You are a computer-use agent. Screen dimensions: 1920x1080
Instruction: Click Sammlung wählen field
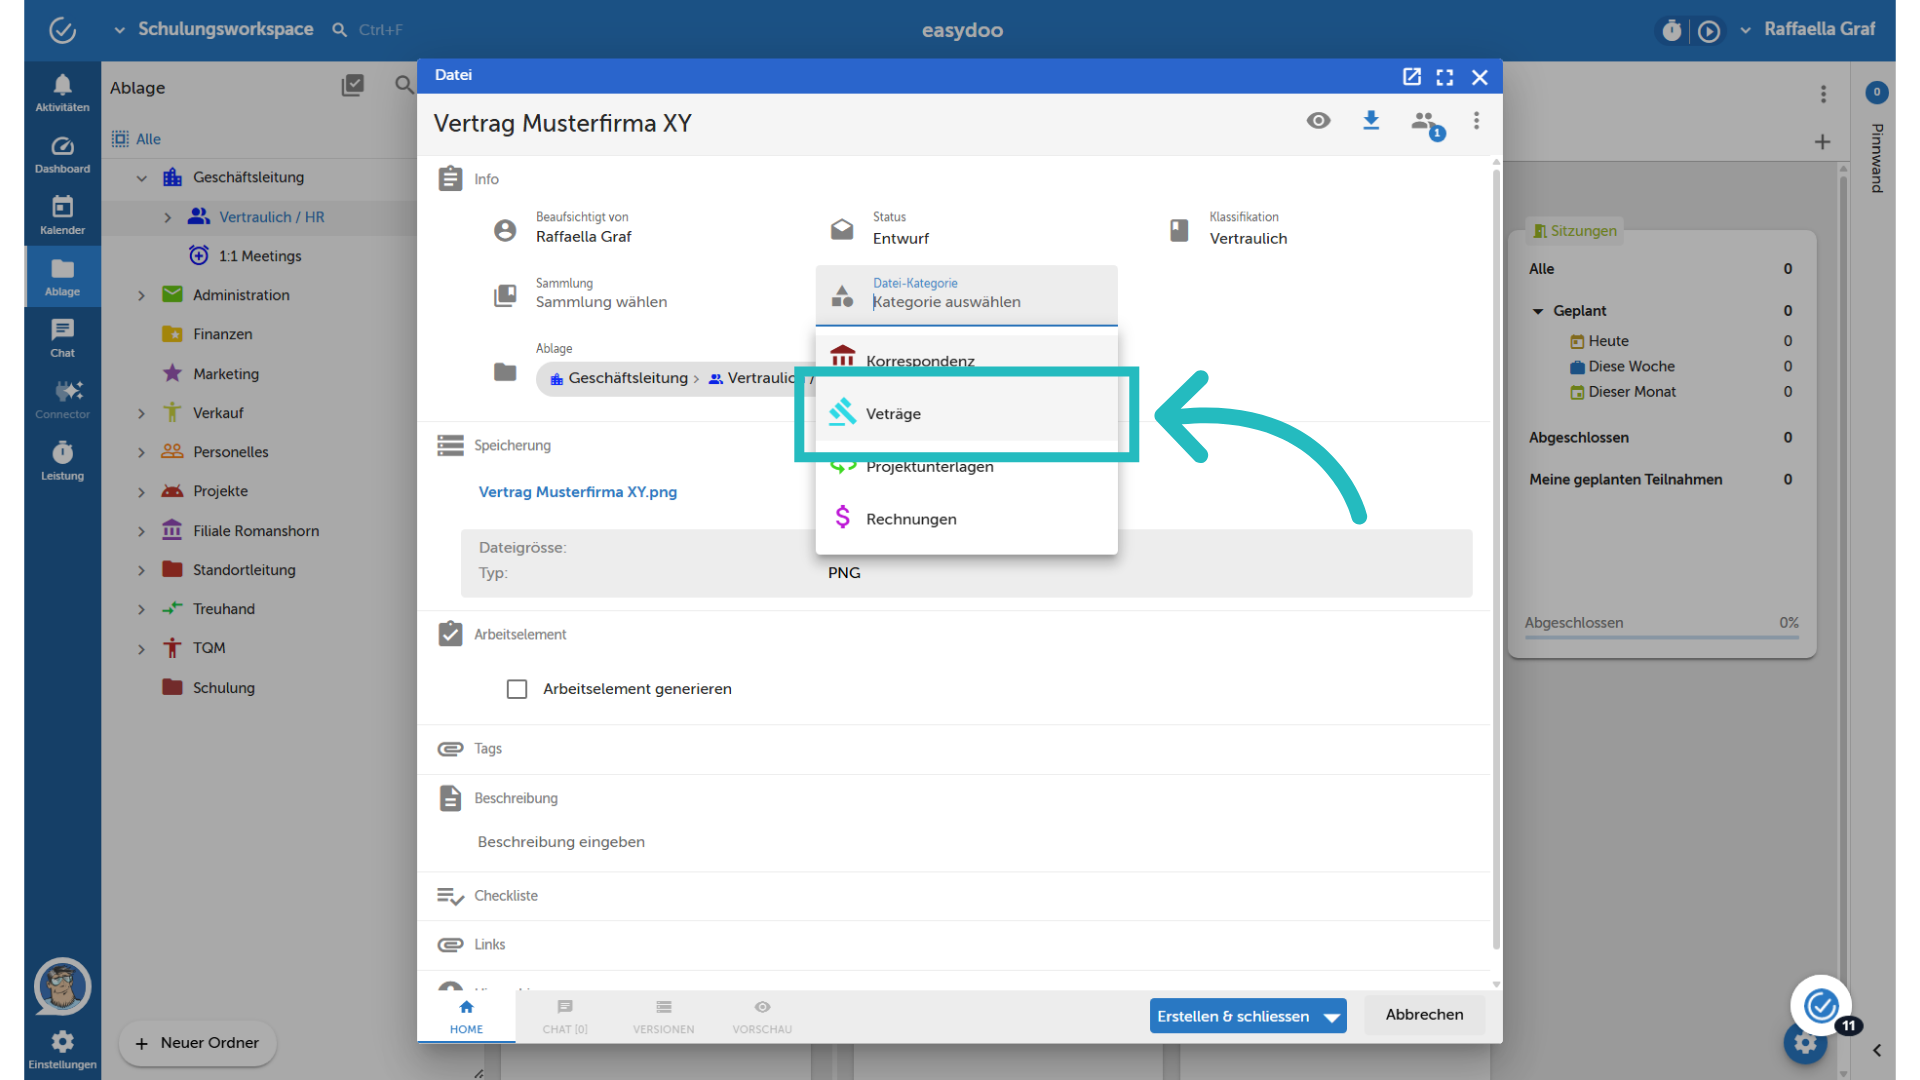click(601, 302)
